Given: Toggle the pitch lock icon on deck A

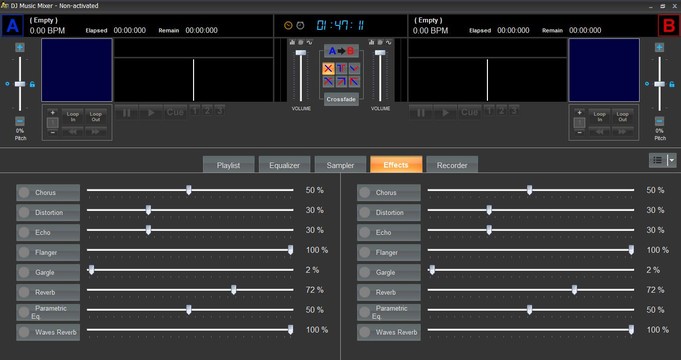Looking at the screenshot, I should click(x=32, y=84).
